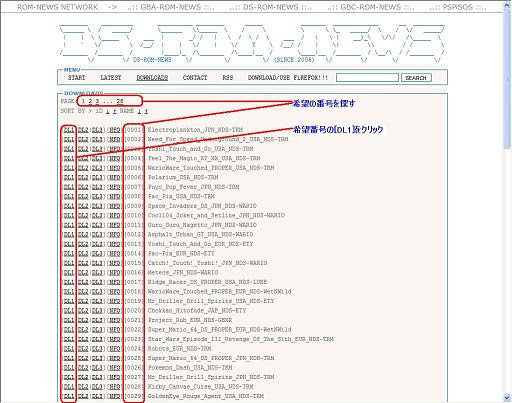Click DL1 for Ridge_Racer_DS_PROPER_USA
The image size is (512, 403).
click(x=69, y=282)
